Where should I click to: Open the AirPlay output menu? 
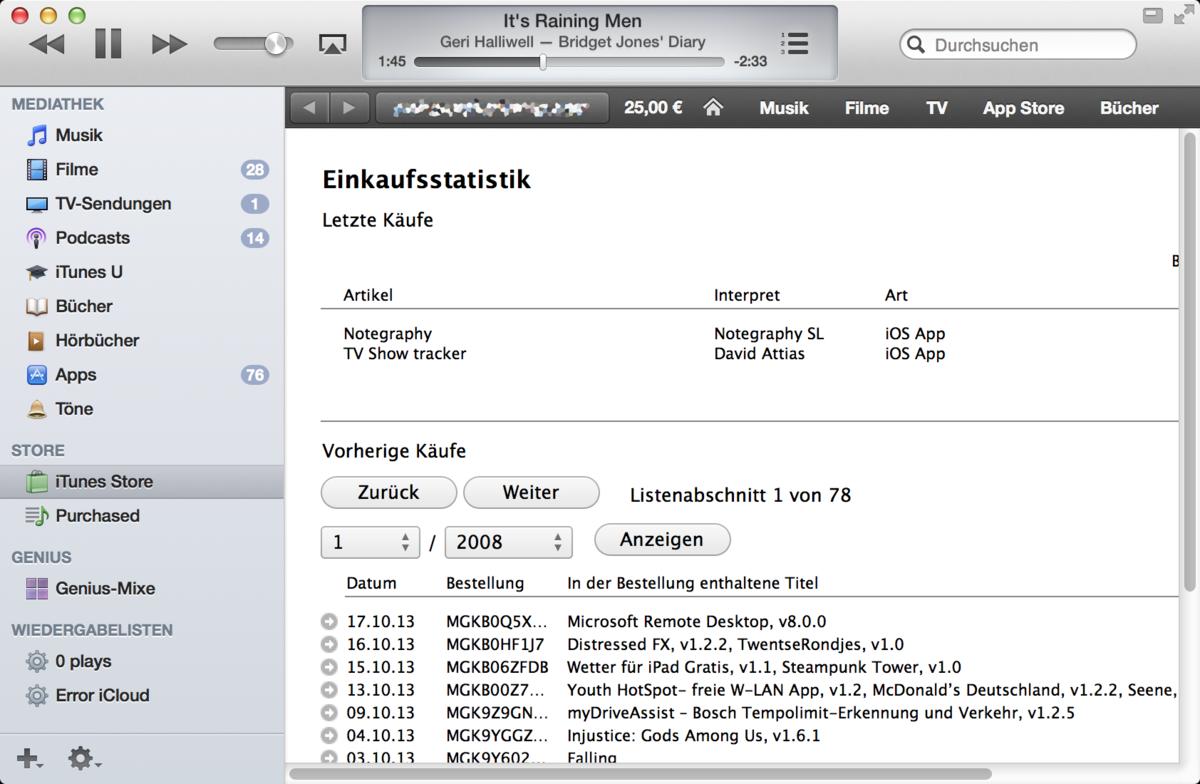(x=331, y=44)
